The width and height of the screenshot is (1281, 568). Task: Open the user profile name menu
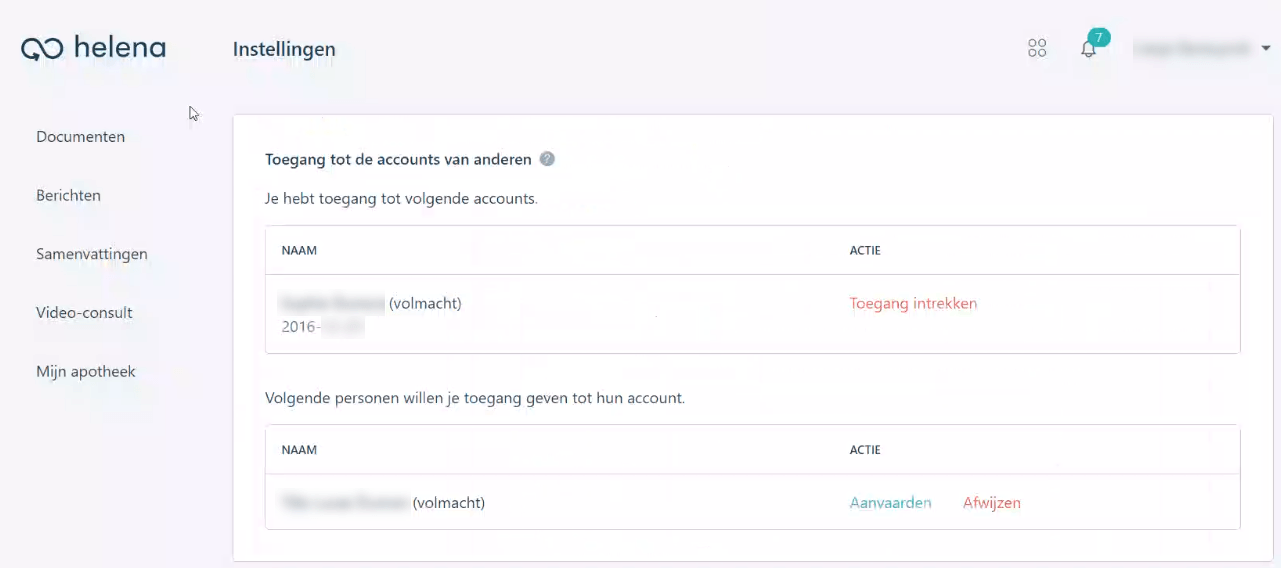coord(1190,48)
